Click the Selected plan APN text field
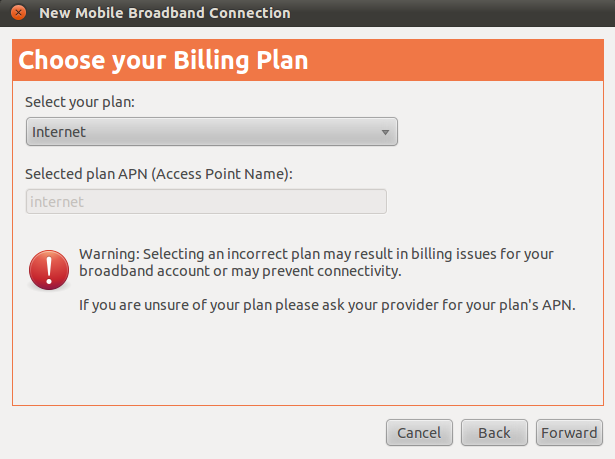 coord(206,201)
